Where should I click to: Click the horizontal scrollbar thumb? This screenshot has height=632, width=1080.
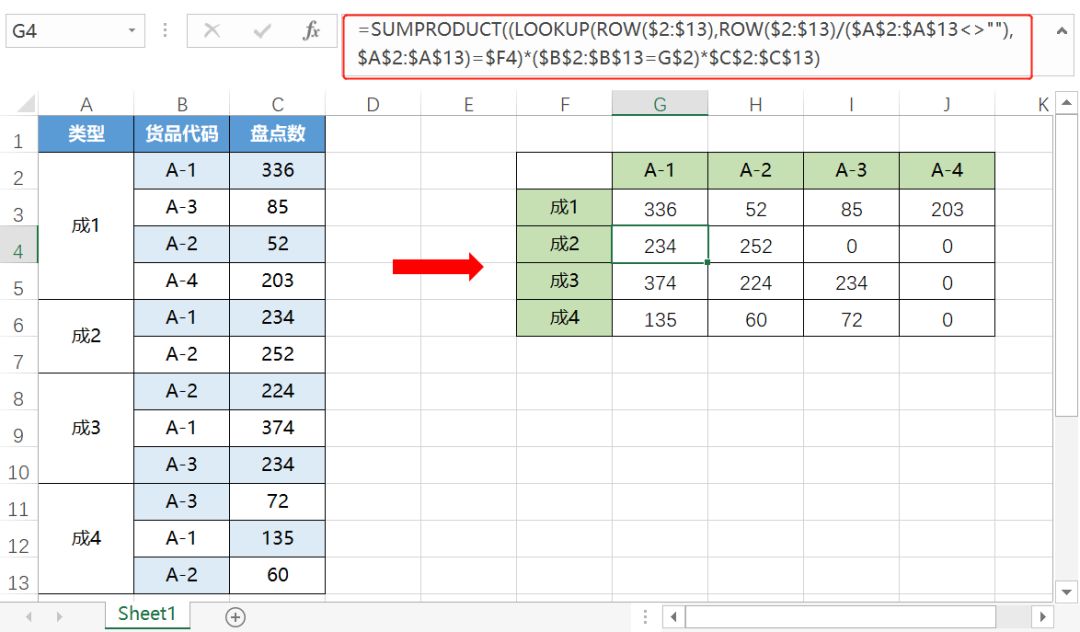click(840, 617)
